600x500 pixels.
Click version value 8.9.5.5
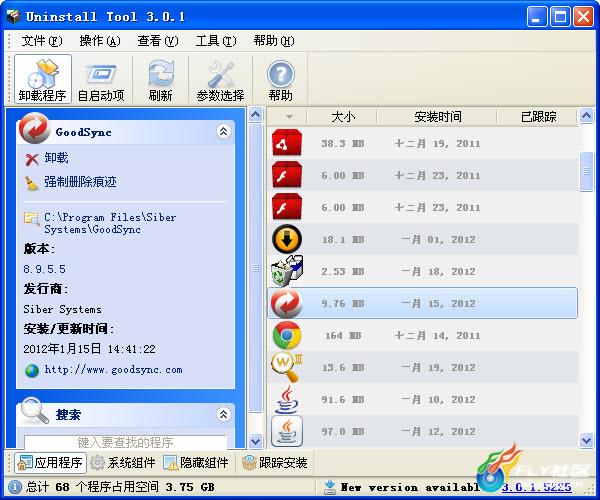click(x=44, y=269)
